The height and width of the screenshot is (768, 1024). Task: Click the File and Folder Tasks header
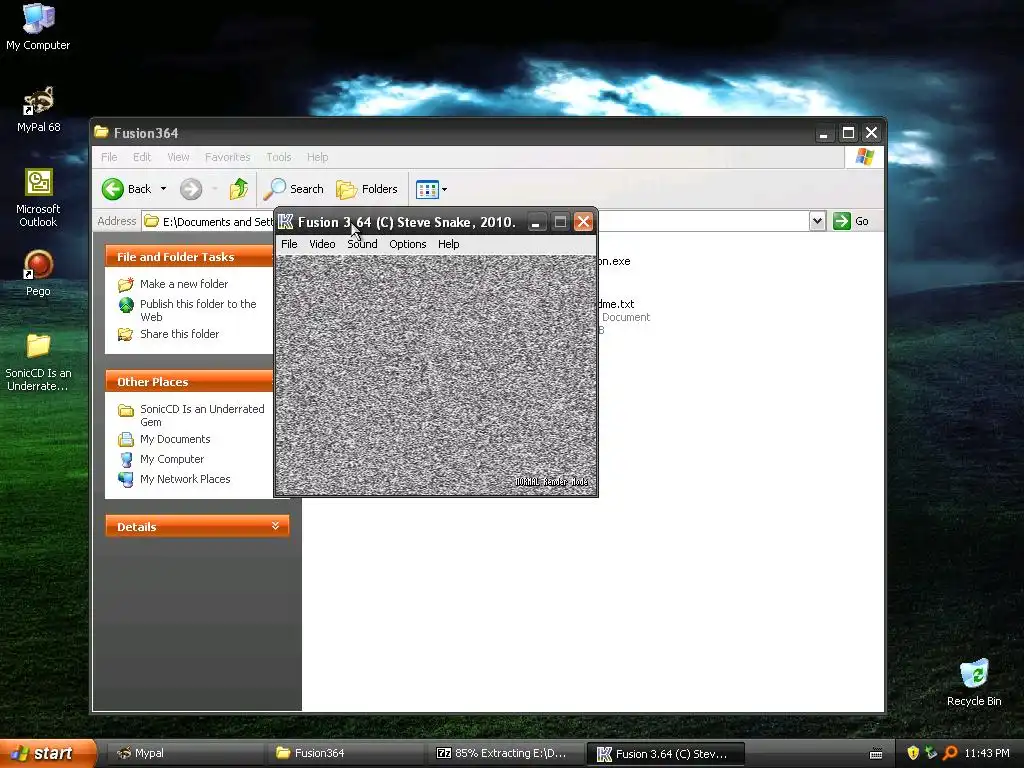(x=189, y=257)
